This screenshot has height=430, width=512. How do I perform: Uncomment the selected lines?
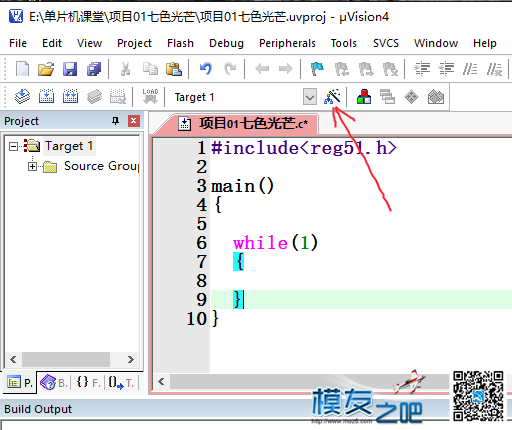(494, 69)
